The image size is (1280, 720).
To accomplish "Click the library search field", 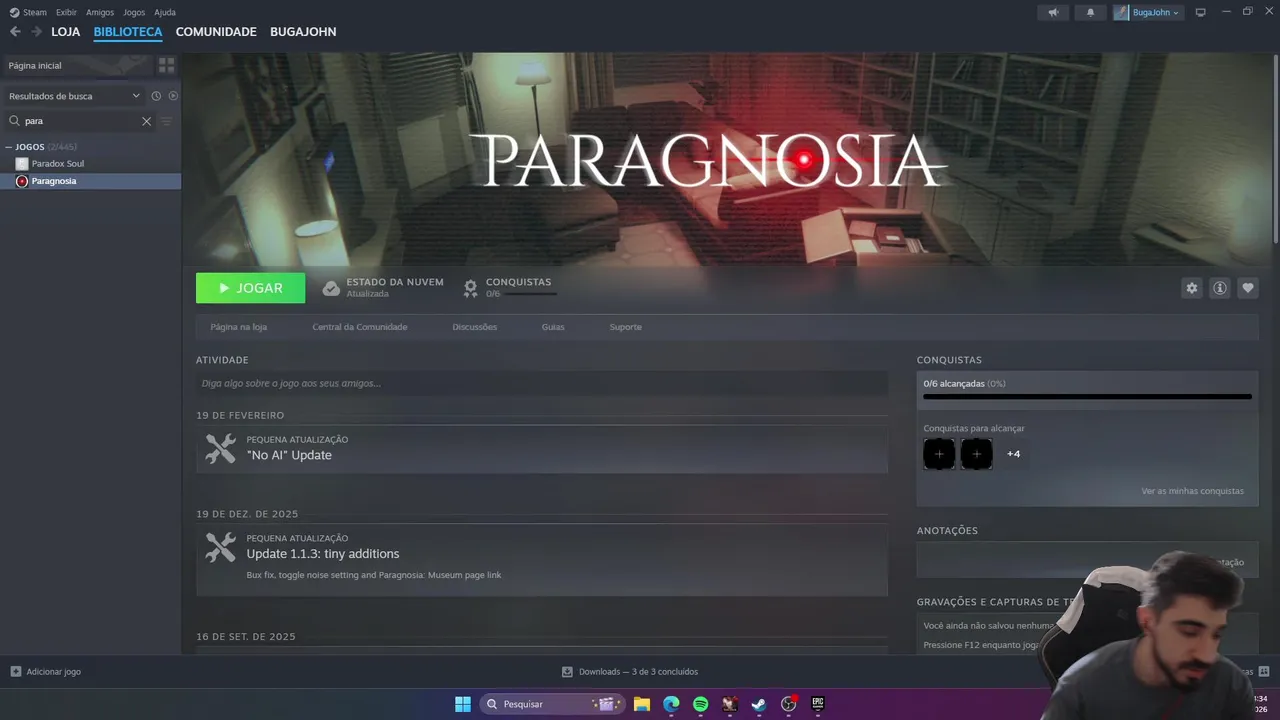I will [x=79, y=121].
